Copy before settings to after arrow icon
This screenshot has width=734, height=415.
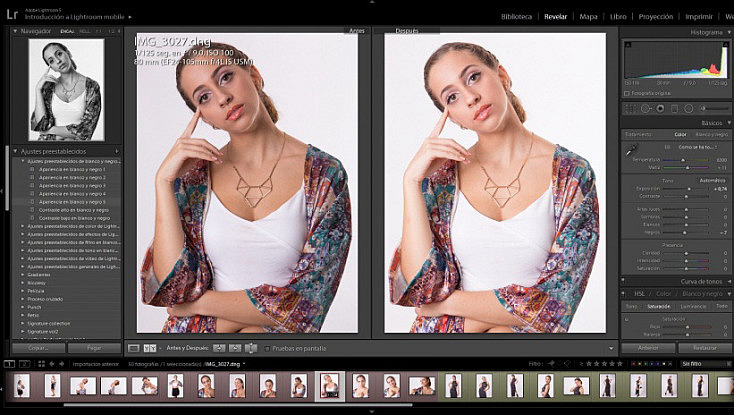pos(219,348)
